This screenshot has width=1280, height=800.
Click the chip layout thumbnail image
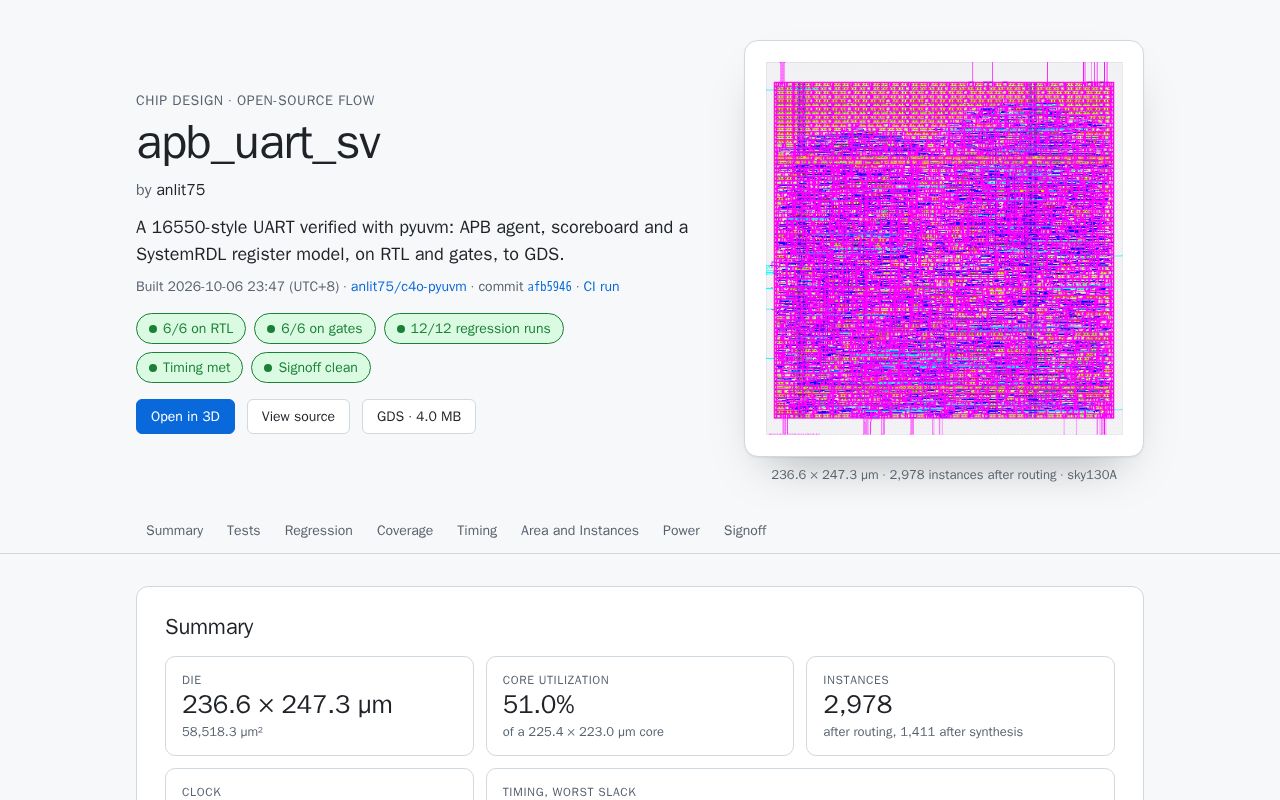tap(944, 248)
